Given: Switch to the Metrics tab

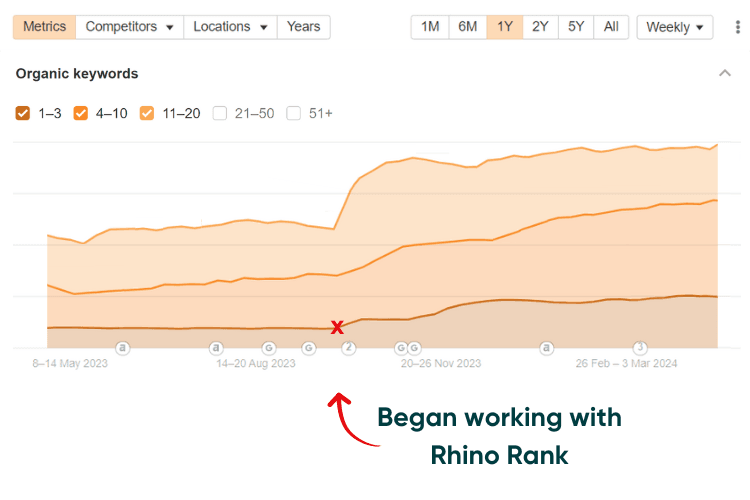Looking at the screenshot, I should pyautogui.click(x=44, y=27).
